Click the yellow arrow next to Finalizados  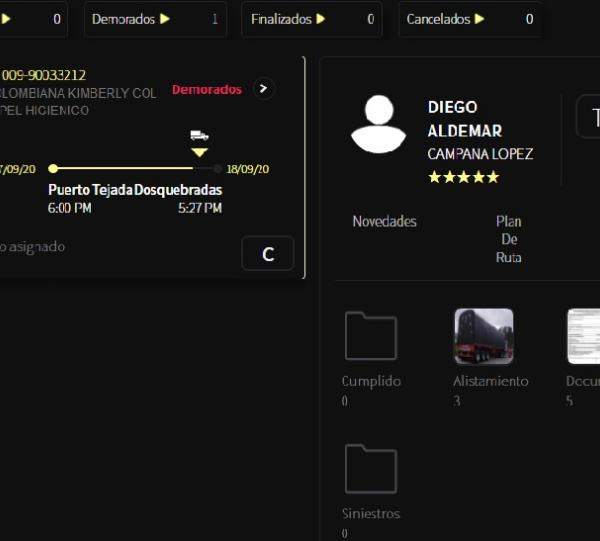click(x=321, y=19)
